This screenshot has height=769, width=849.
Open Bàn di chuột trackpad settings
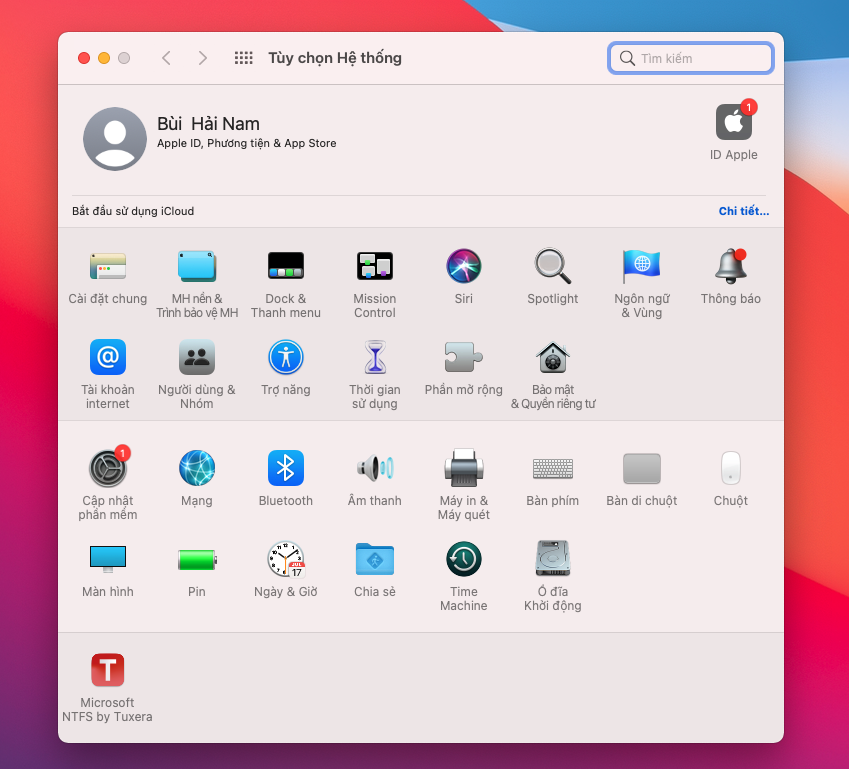[x=642, y=468]
